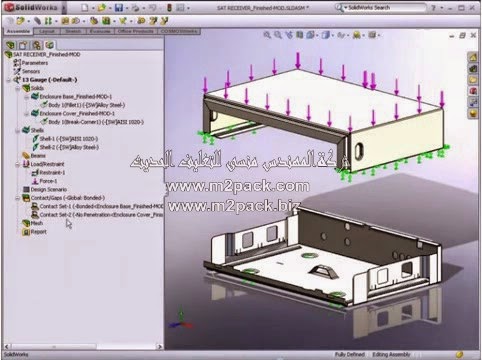
Task: Open File Explorer folder icon in task pane
Action: pos(473,80)
